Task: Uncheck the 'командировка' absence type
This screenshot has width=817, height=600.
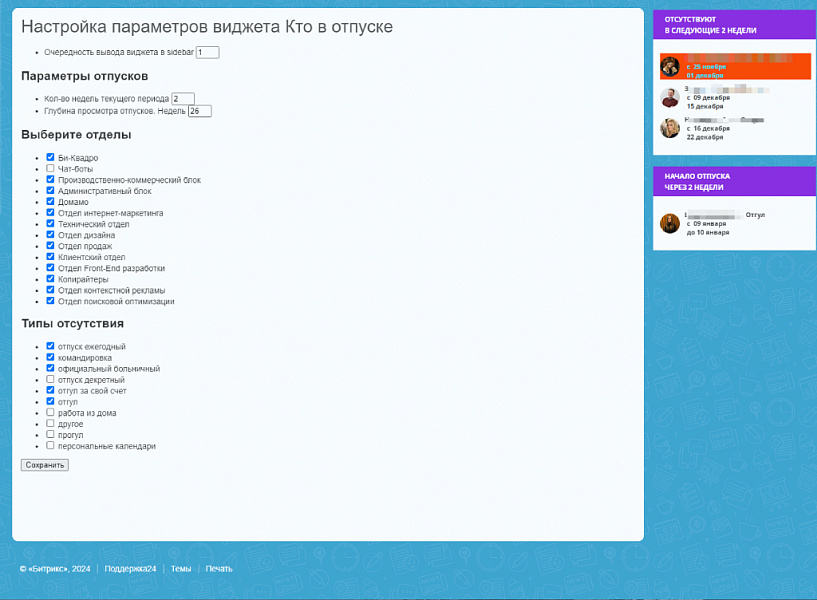Action: pos(48,357)
